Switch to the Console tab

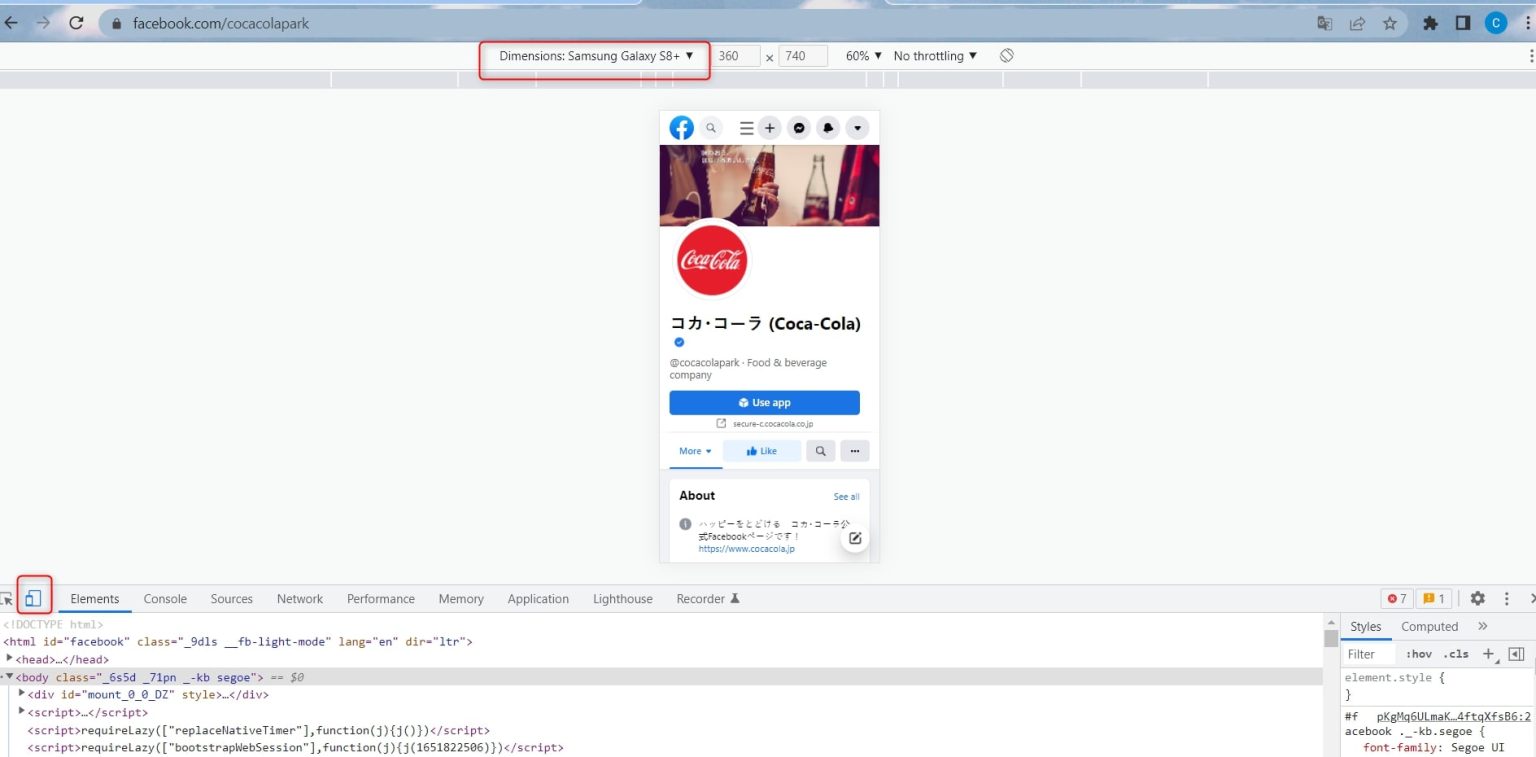click(164, 598)
